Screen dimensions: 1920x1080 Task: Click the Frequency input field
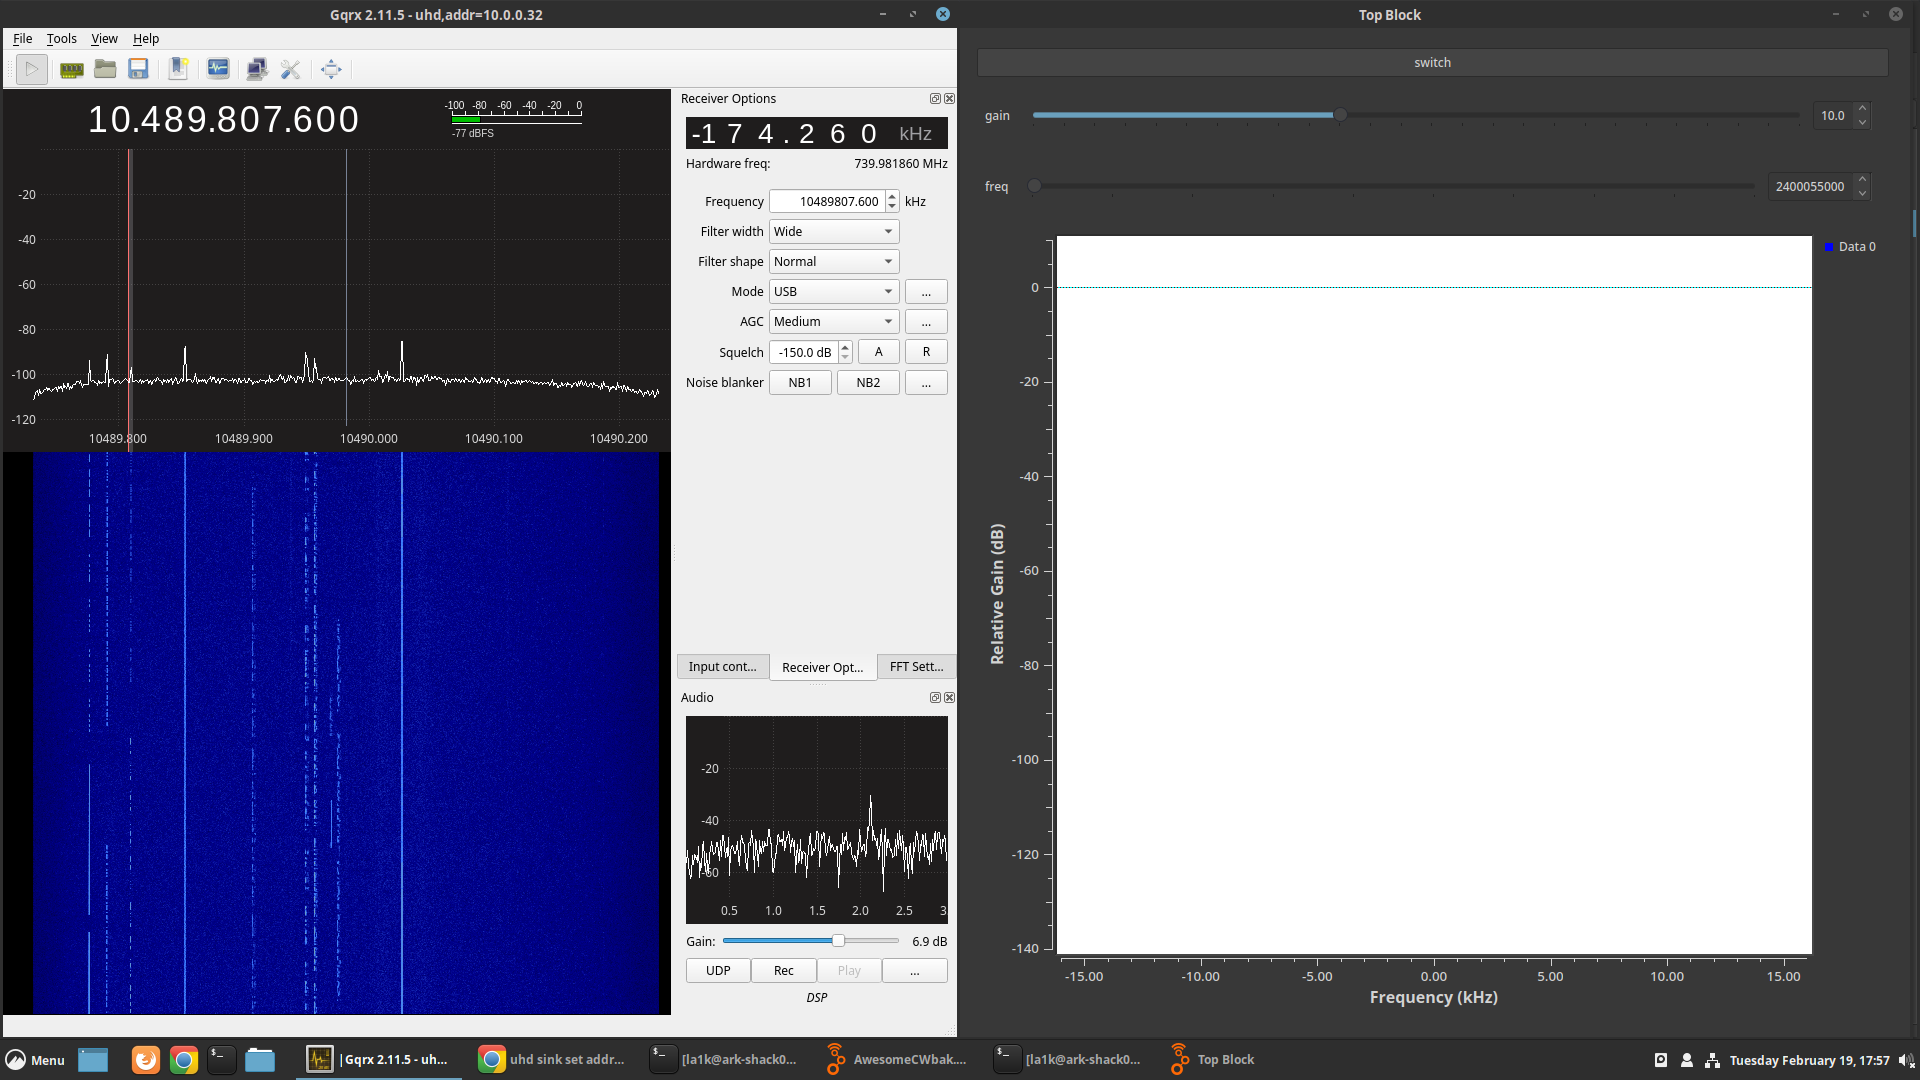(x=828, y=202)
